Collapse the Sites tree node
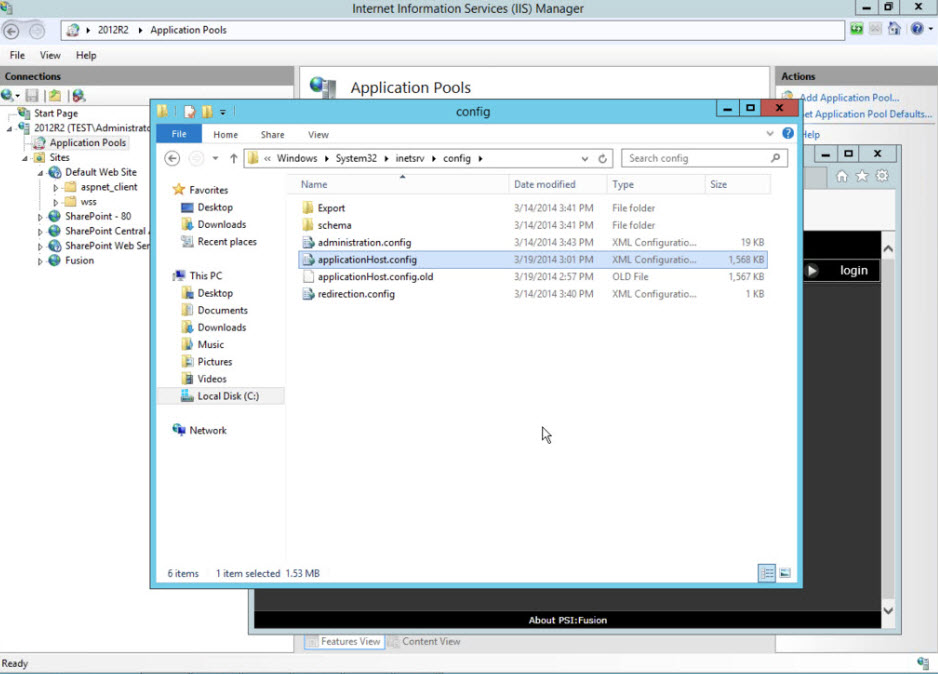Viewport: 938px width, 674px height. coord(25,158)
